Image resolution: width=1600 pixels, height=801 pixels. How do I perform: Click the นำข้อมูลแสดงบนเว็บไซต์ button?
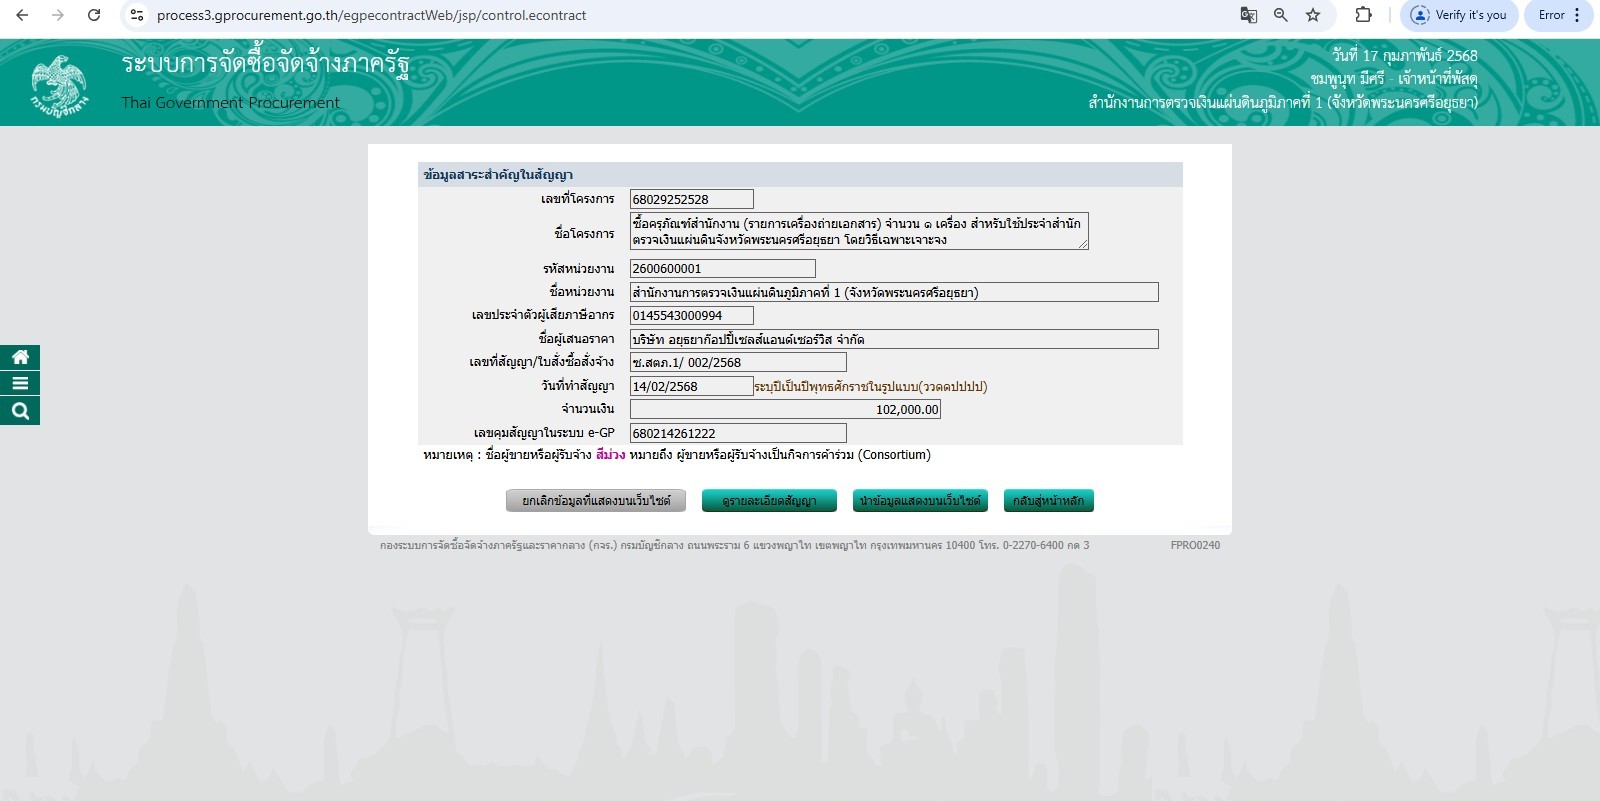(x=920, y=501)
